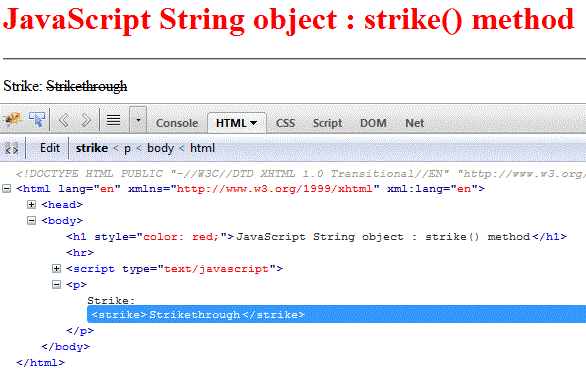Viewport: 586px width, 374px height.
Task: Select the opening body tag row
Action: coord(62,221)
